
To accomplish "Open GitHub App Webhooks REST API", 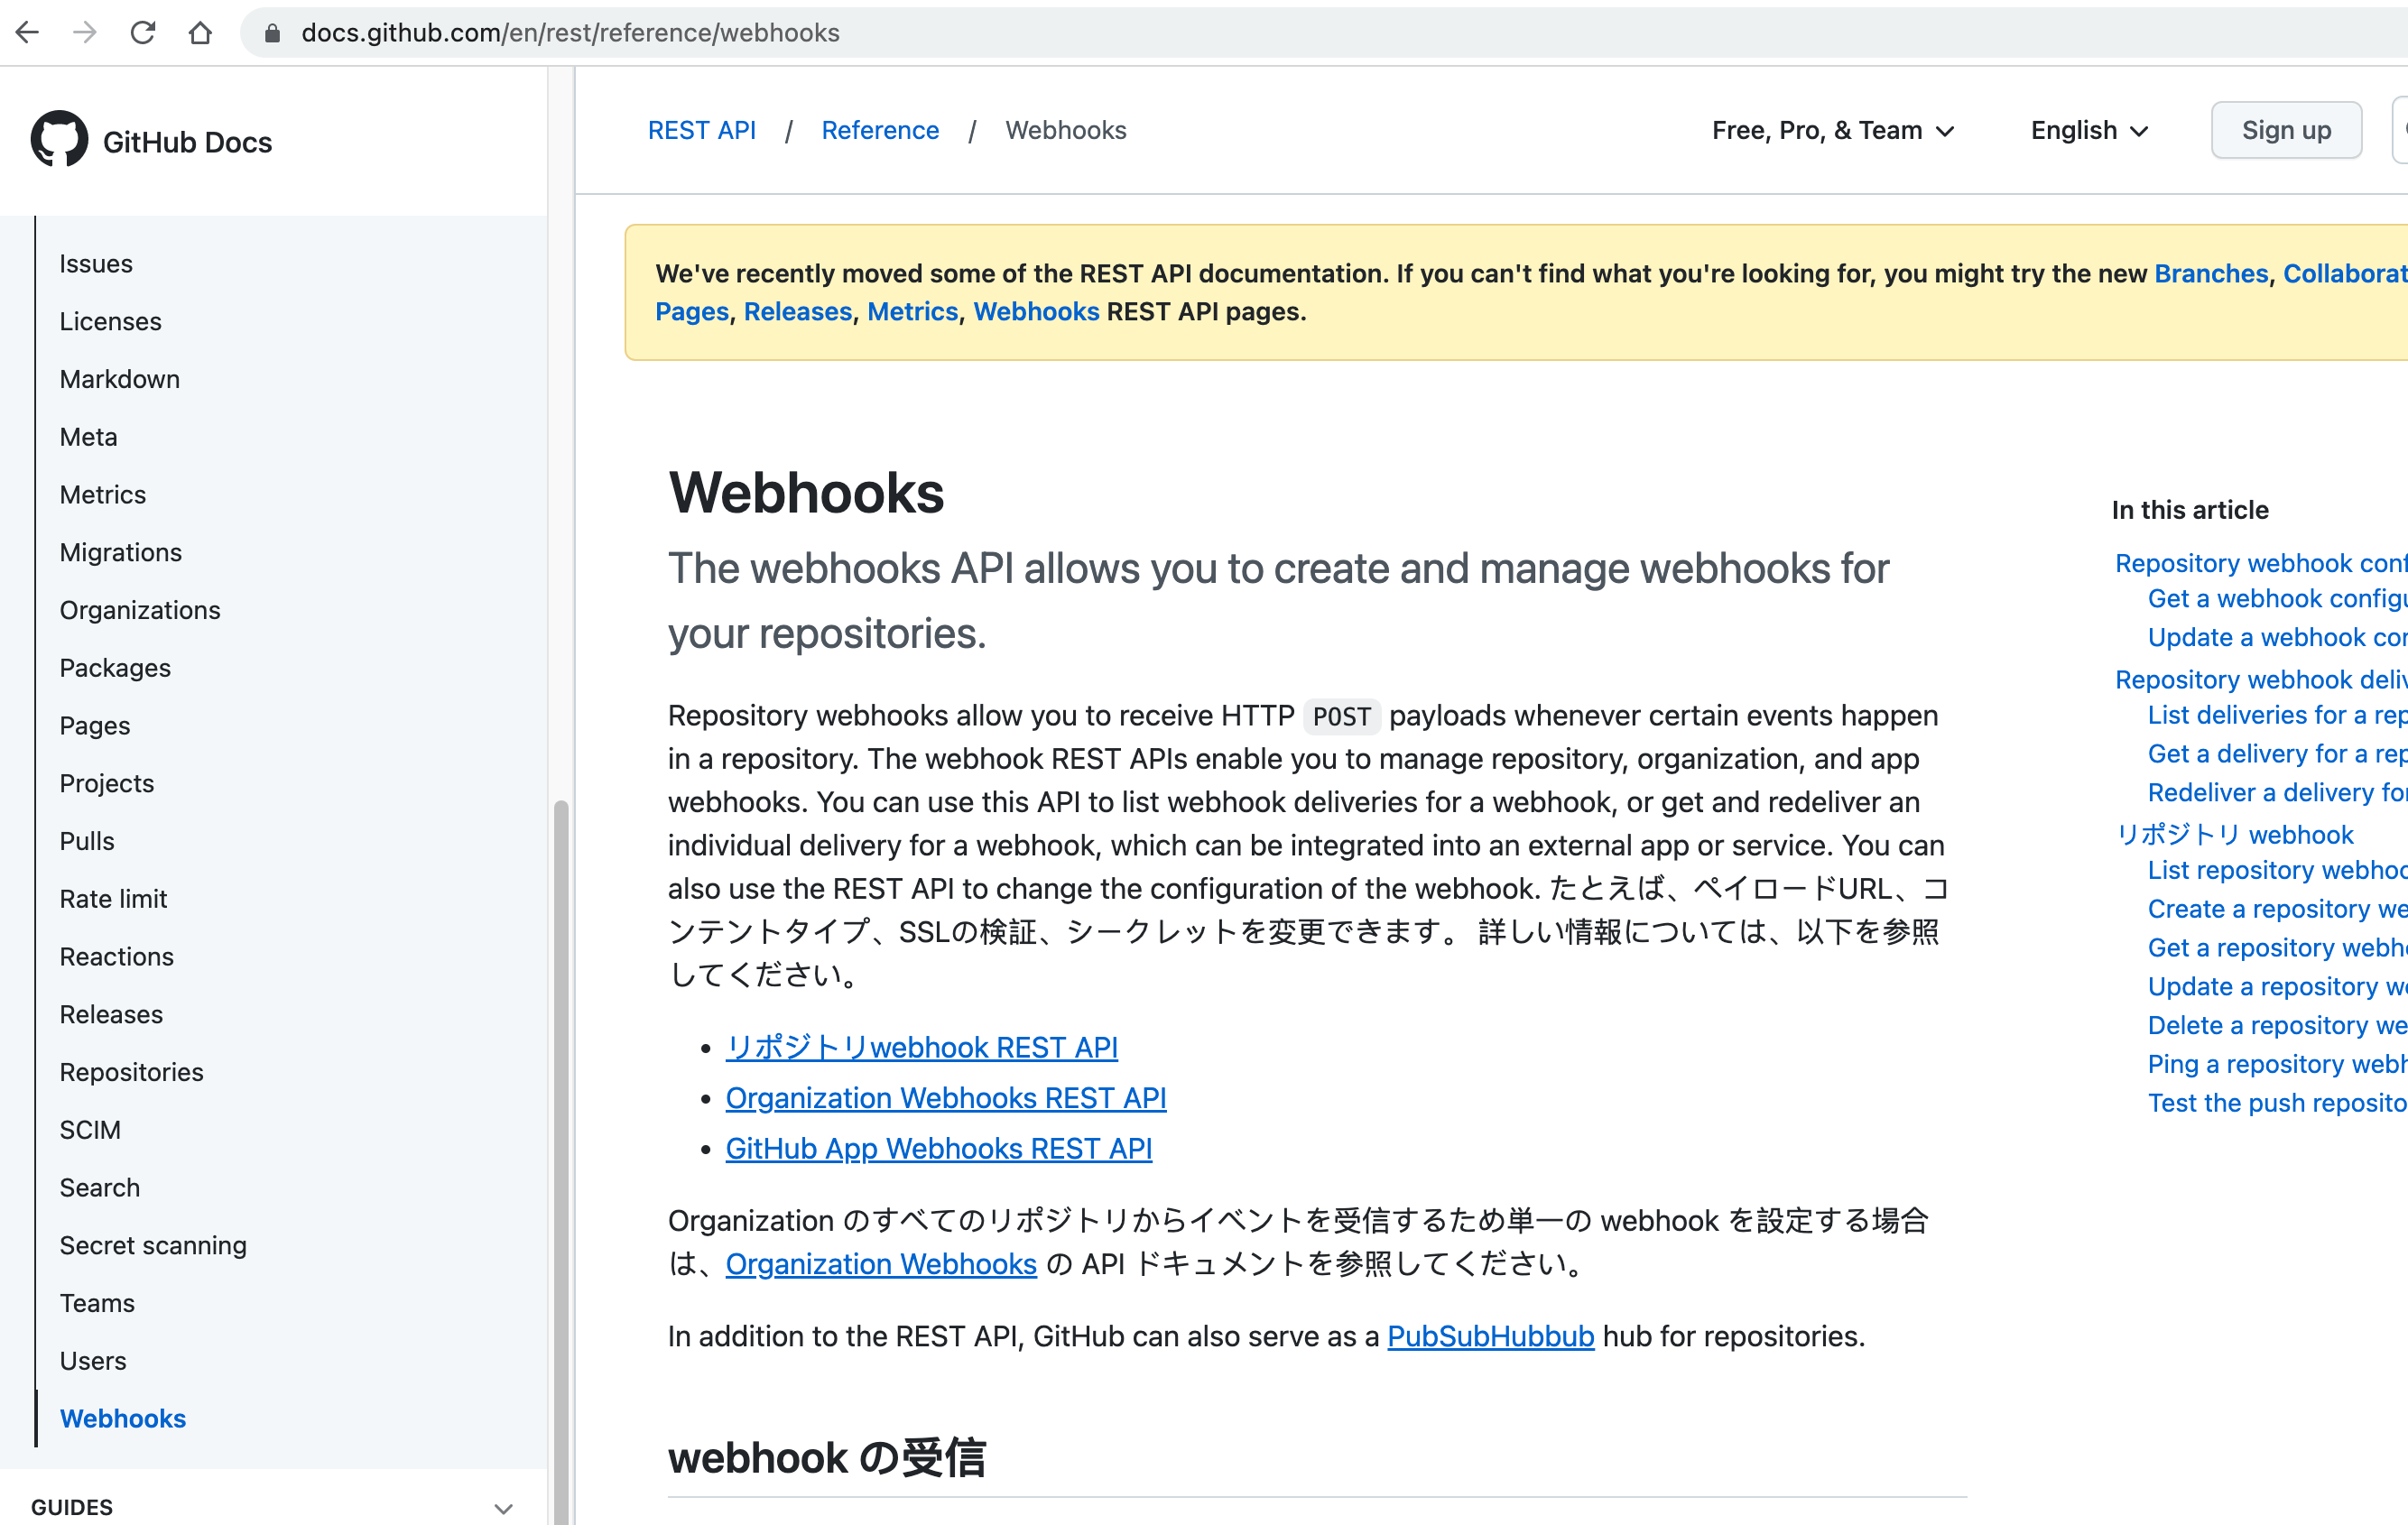I will click(x=938, y=1148).
